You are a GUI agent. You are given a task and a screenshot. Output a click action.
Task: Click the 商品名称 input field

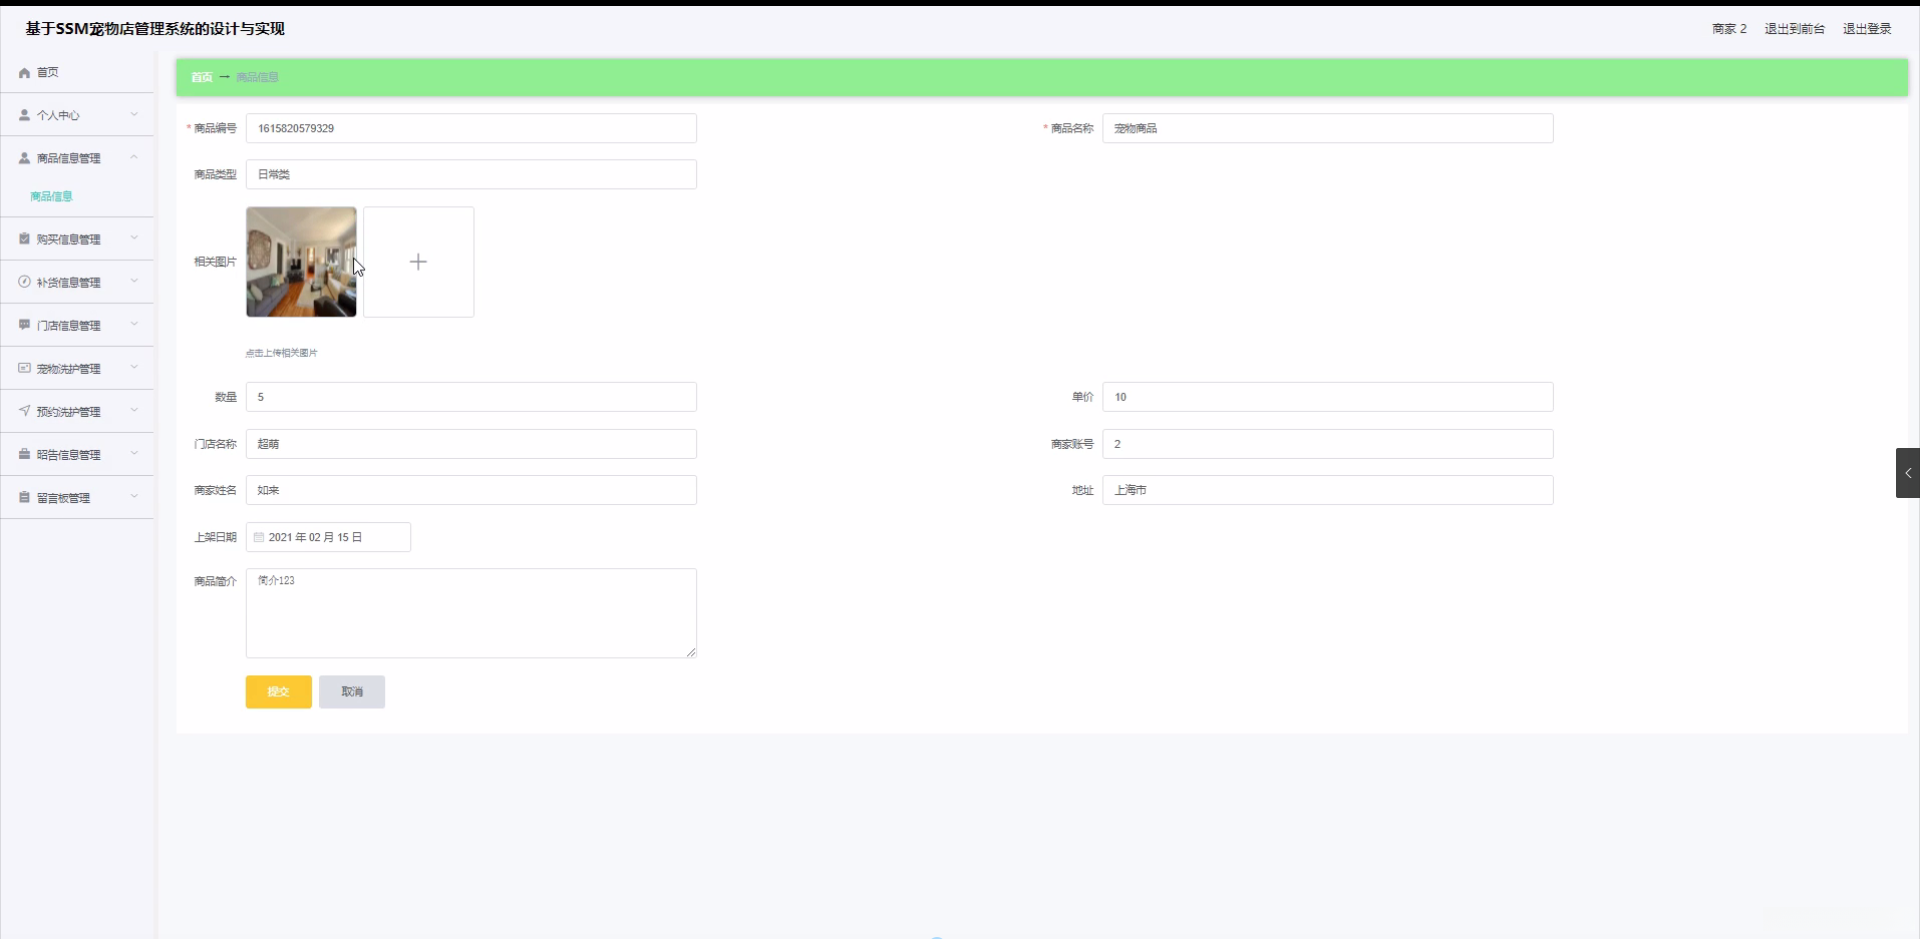pos(1328,128)
